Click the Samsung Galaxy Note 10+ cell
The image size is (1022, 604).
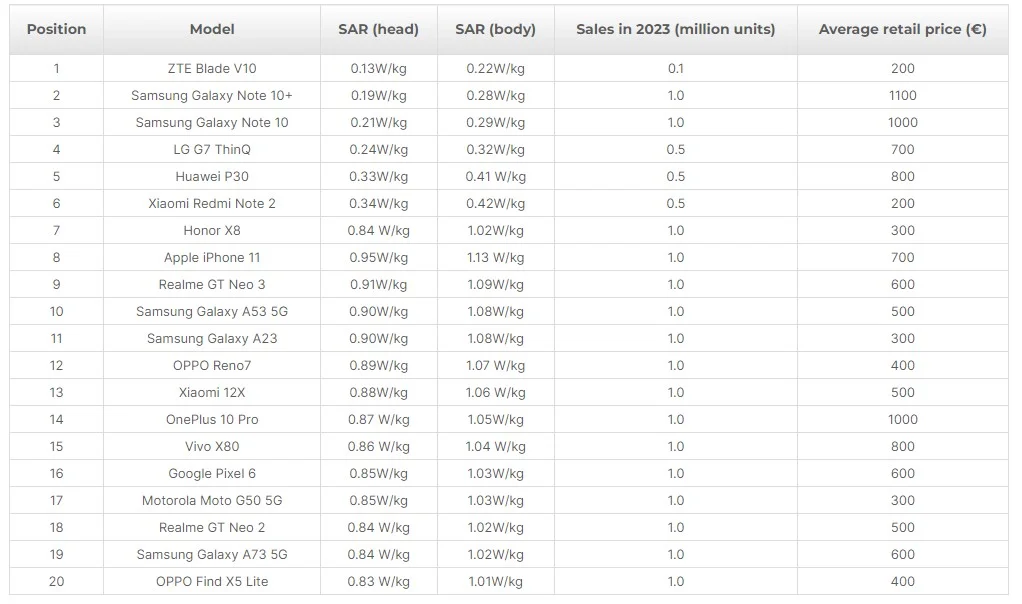coord(212,96)
